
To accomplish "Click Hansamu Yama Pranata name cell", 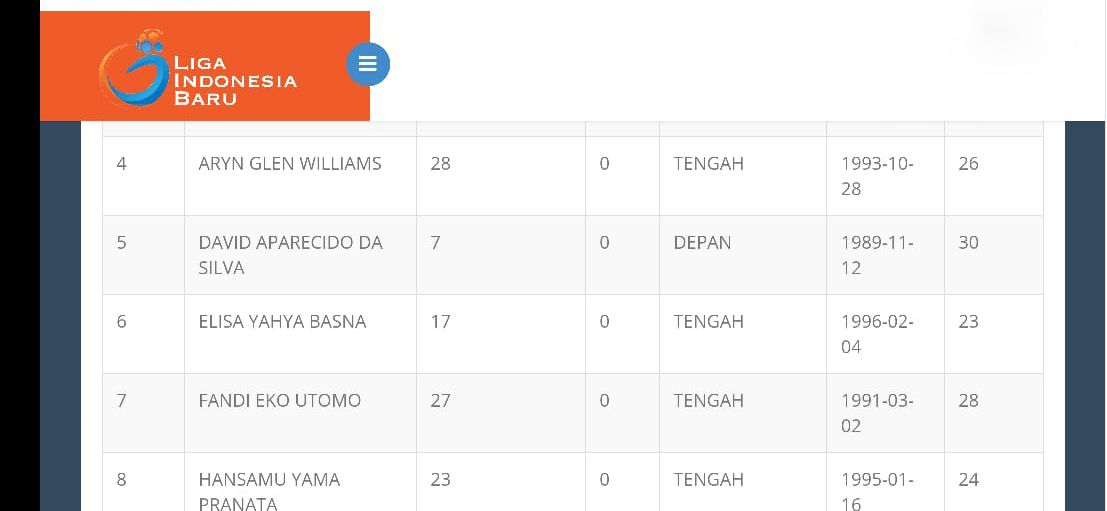I will tap(301, 482).
